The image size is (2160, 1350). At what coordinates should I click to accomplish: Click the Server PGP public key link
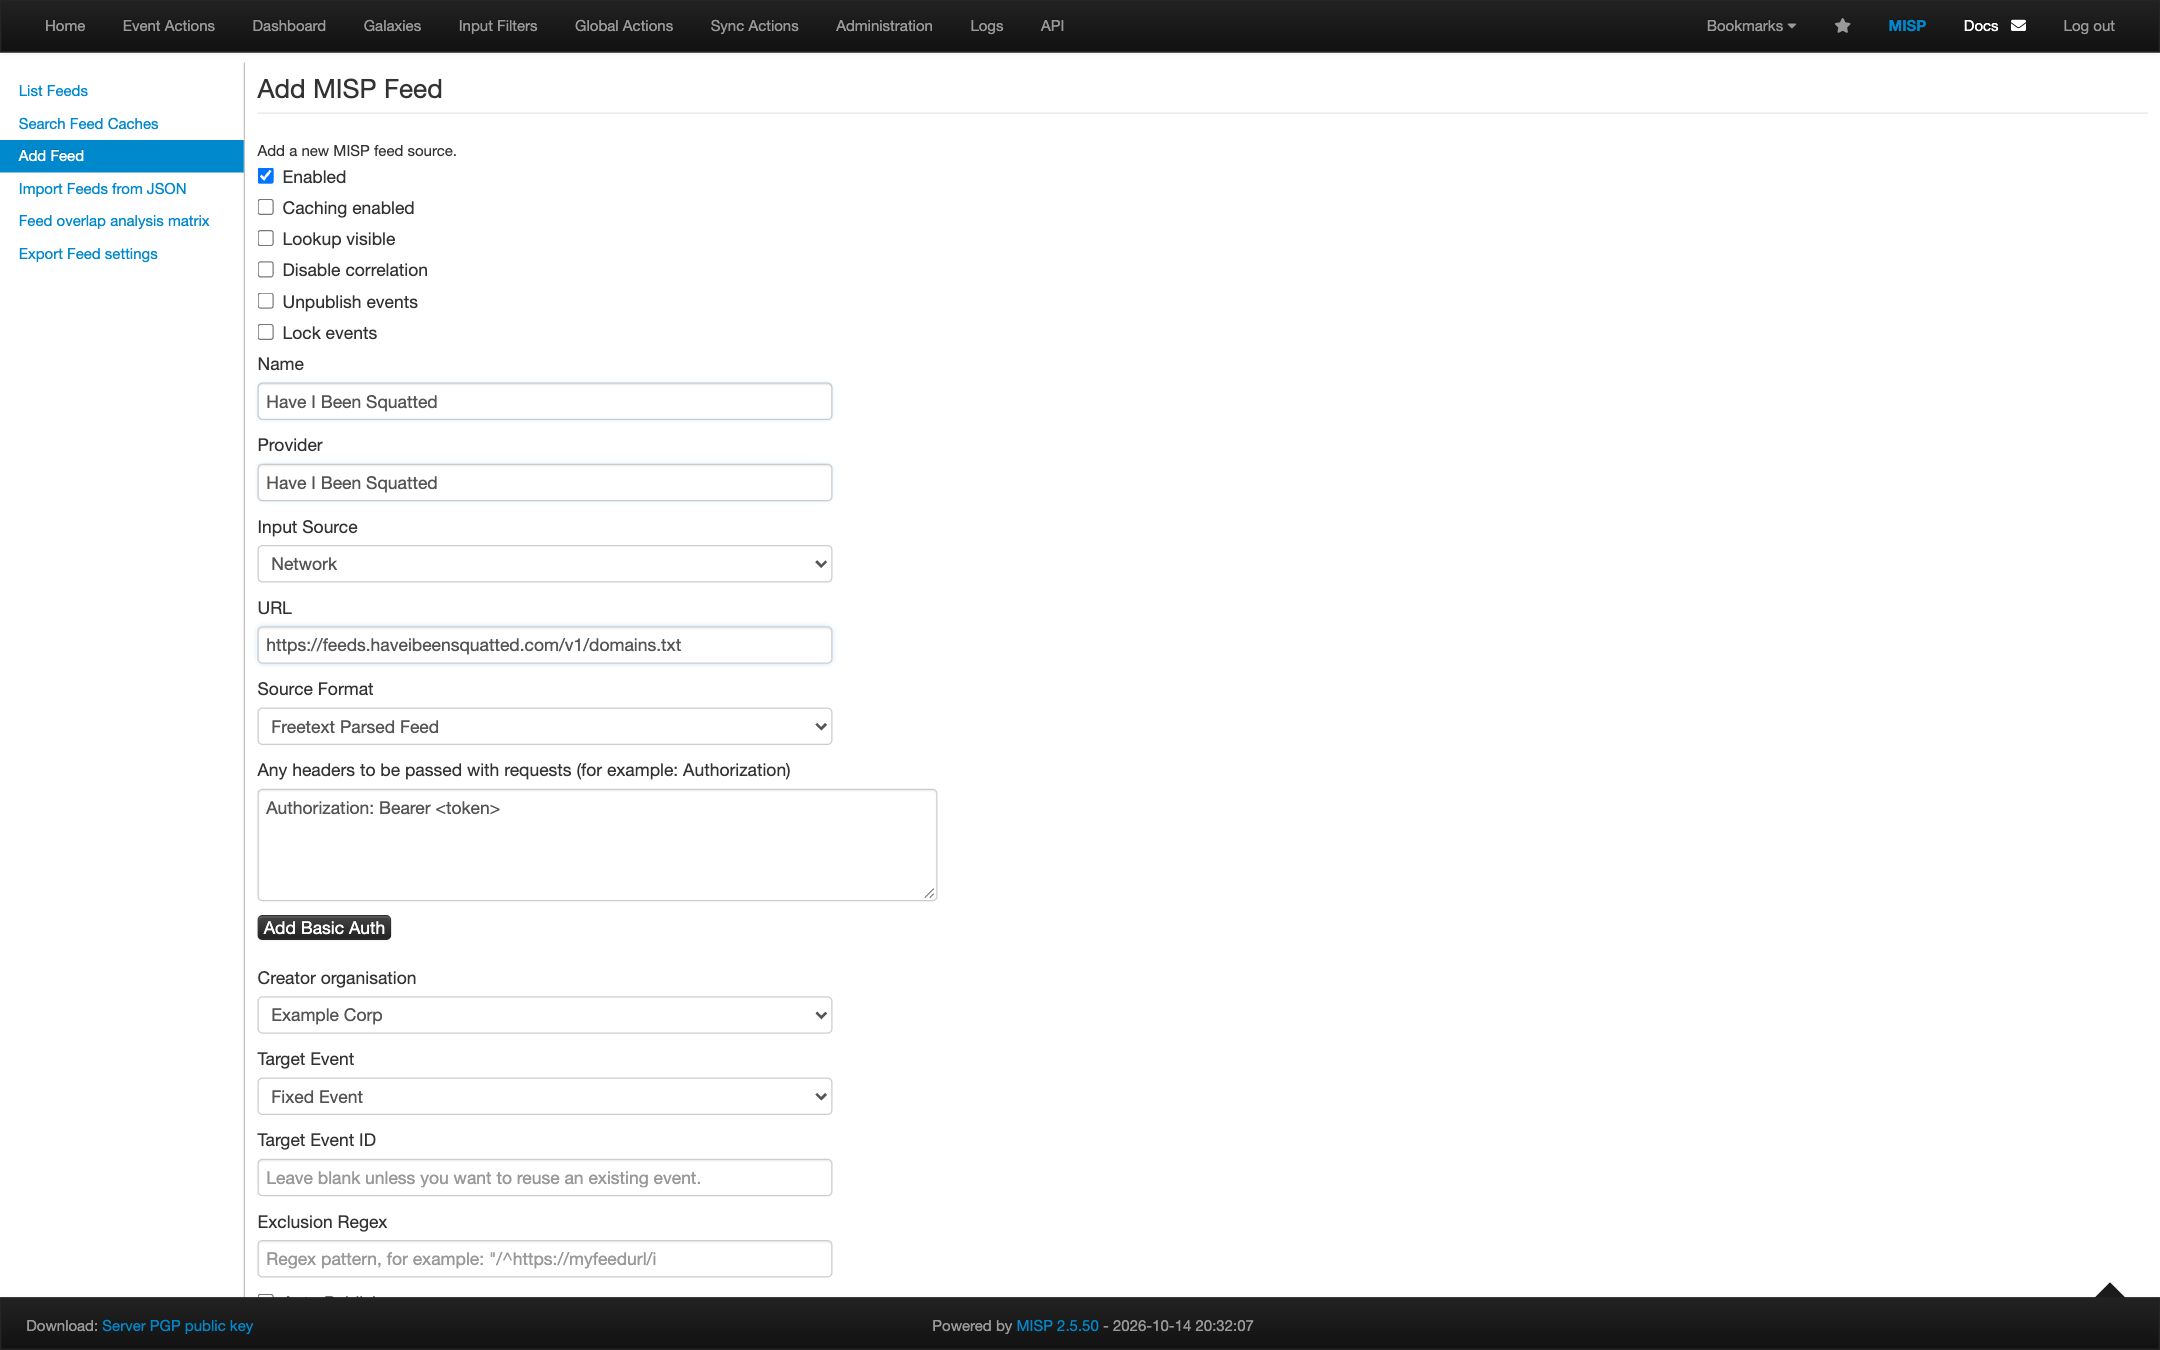[177, 1326]
